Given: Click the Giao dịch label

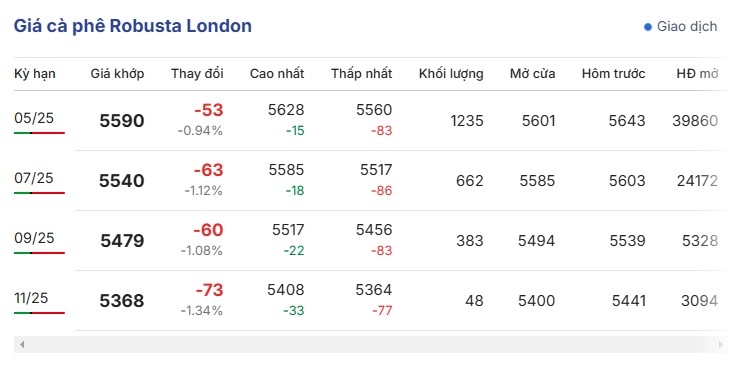Looking at the screenshot, I should click(x=687, y=27).
